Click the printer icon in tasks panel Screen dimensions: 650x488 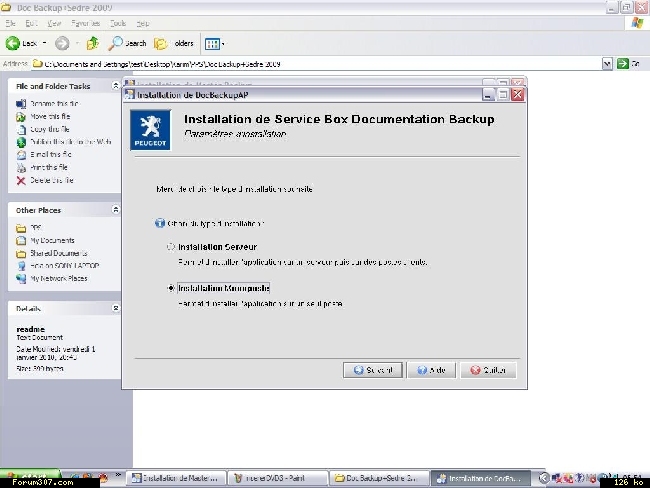21,168
